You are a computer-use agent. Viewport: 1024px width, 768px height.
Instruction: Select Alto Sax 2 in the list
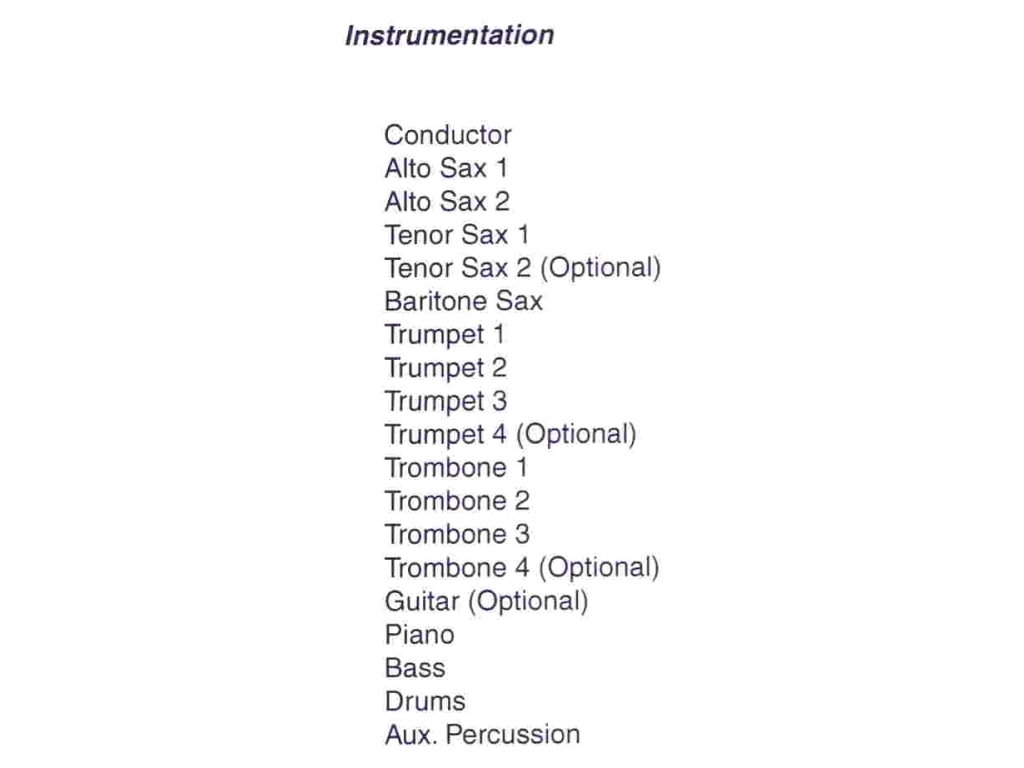(x=447, y=202)
